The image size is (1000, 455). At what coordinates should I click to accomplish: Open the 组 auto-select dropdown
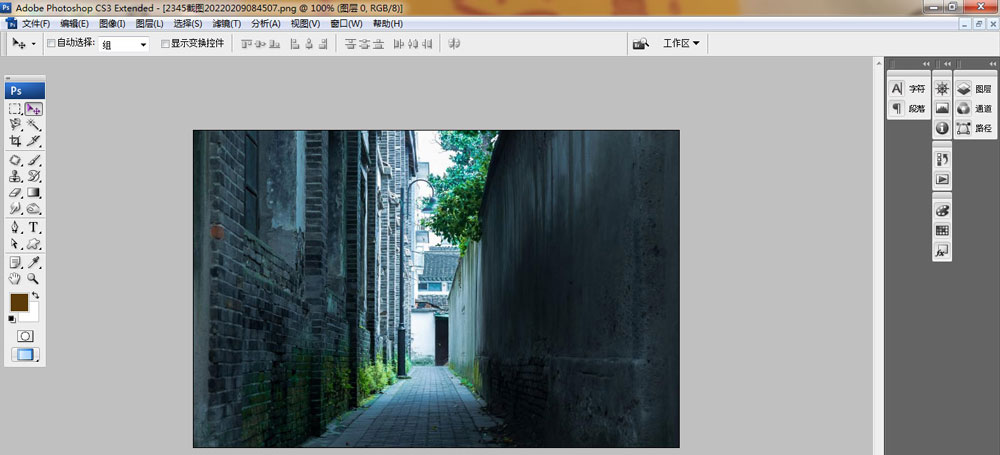coord(124,45)
